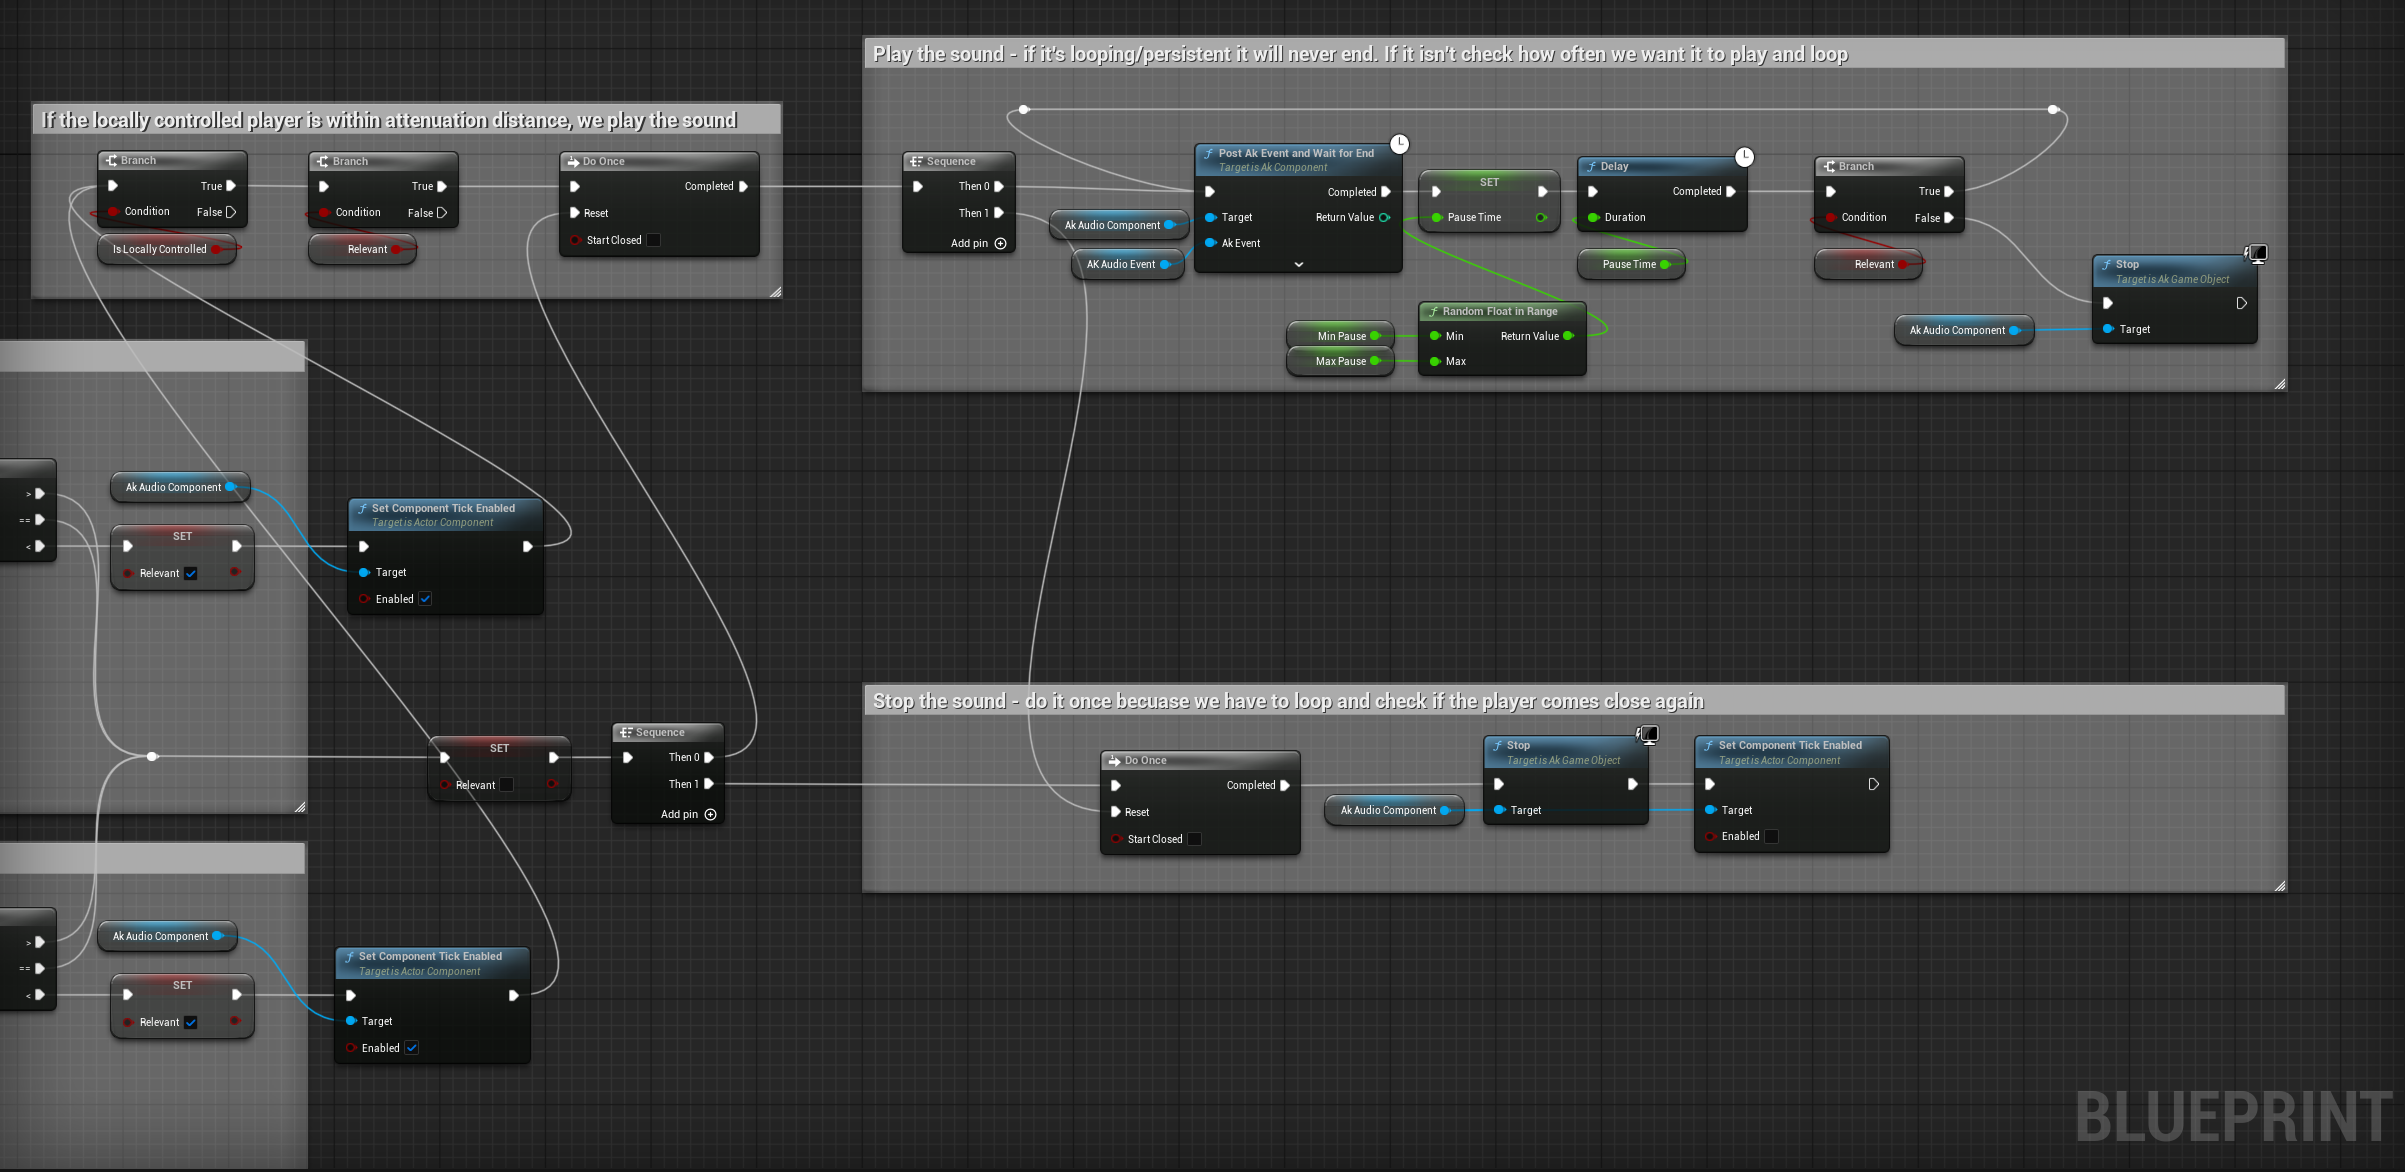The width and height of the screenshot is (2405, 1172).
Task: Select the locally controlled player comment title
Action: tap(406, 120)
